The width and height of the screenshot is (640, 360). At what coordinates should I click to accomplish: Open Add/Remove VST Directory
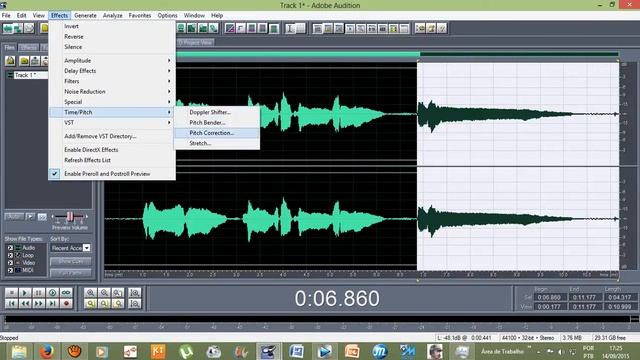112,136
